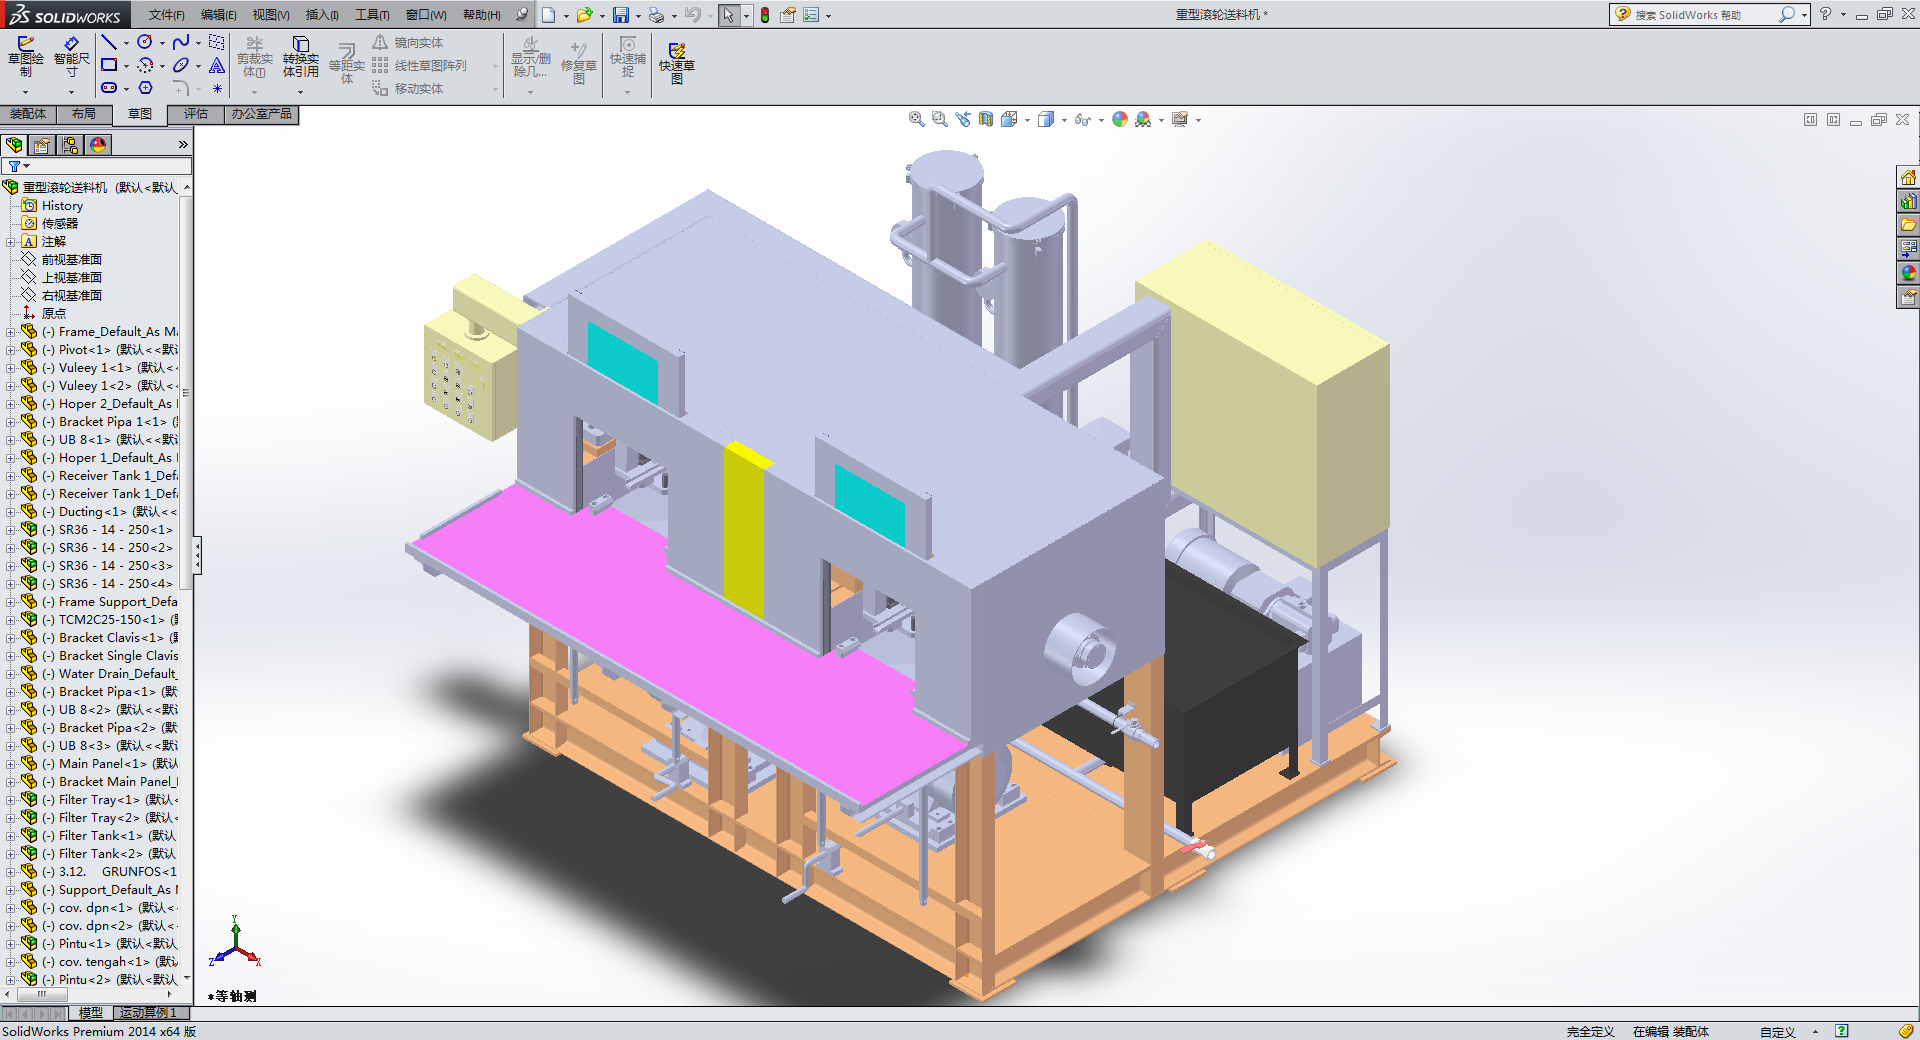The image size is (1920, 1040).
Task: Select the Spline sketch tool
Action: [x=180, y=42]
